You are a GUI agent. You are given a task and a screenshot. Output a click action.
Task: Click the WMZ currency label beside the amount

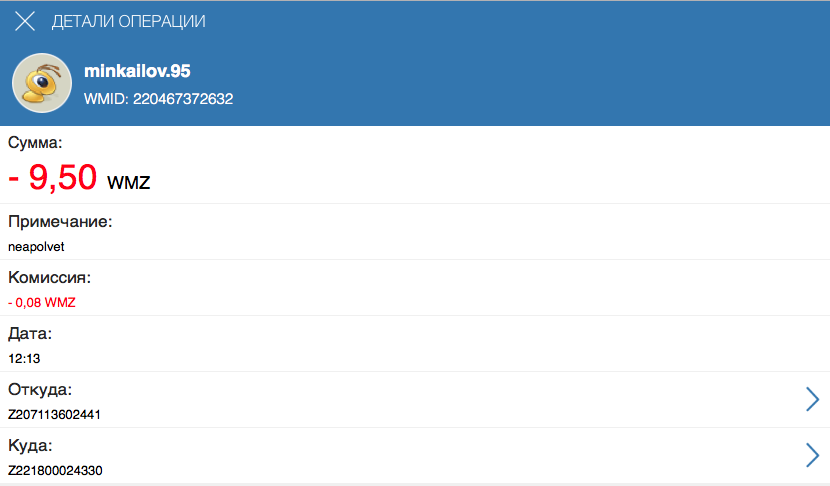tap(129, 183)
